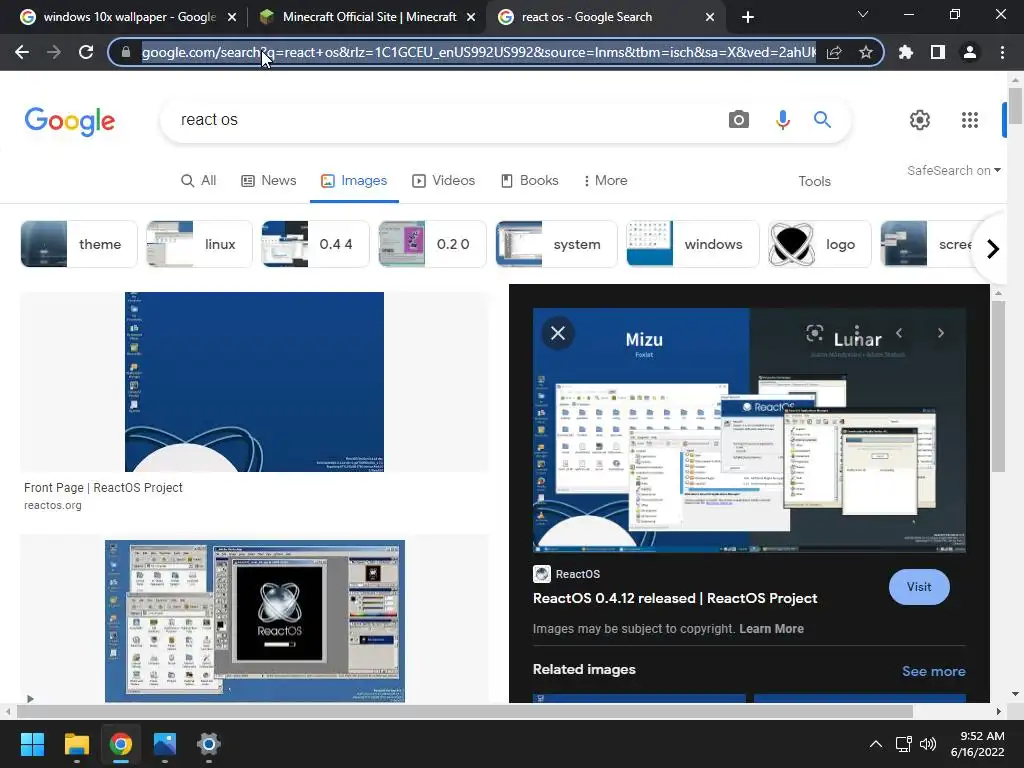Search by image camera icon
This screenshot has height=768, width=1024.
(x=739, y=120)
